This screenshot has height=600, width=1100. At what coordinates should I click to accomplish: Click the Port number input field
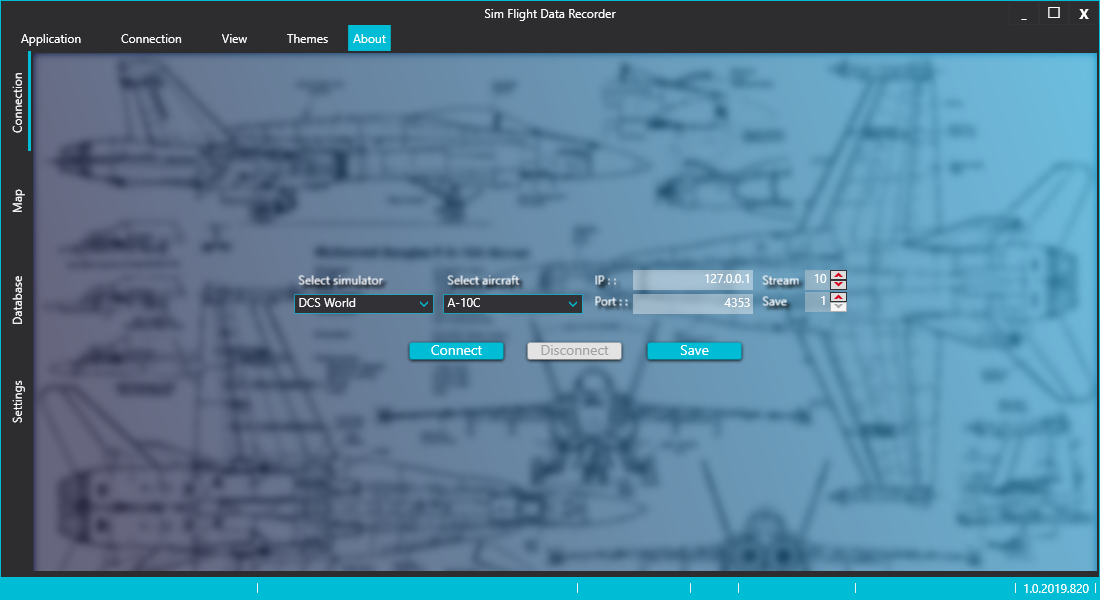[x=692, y=302]
